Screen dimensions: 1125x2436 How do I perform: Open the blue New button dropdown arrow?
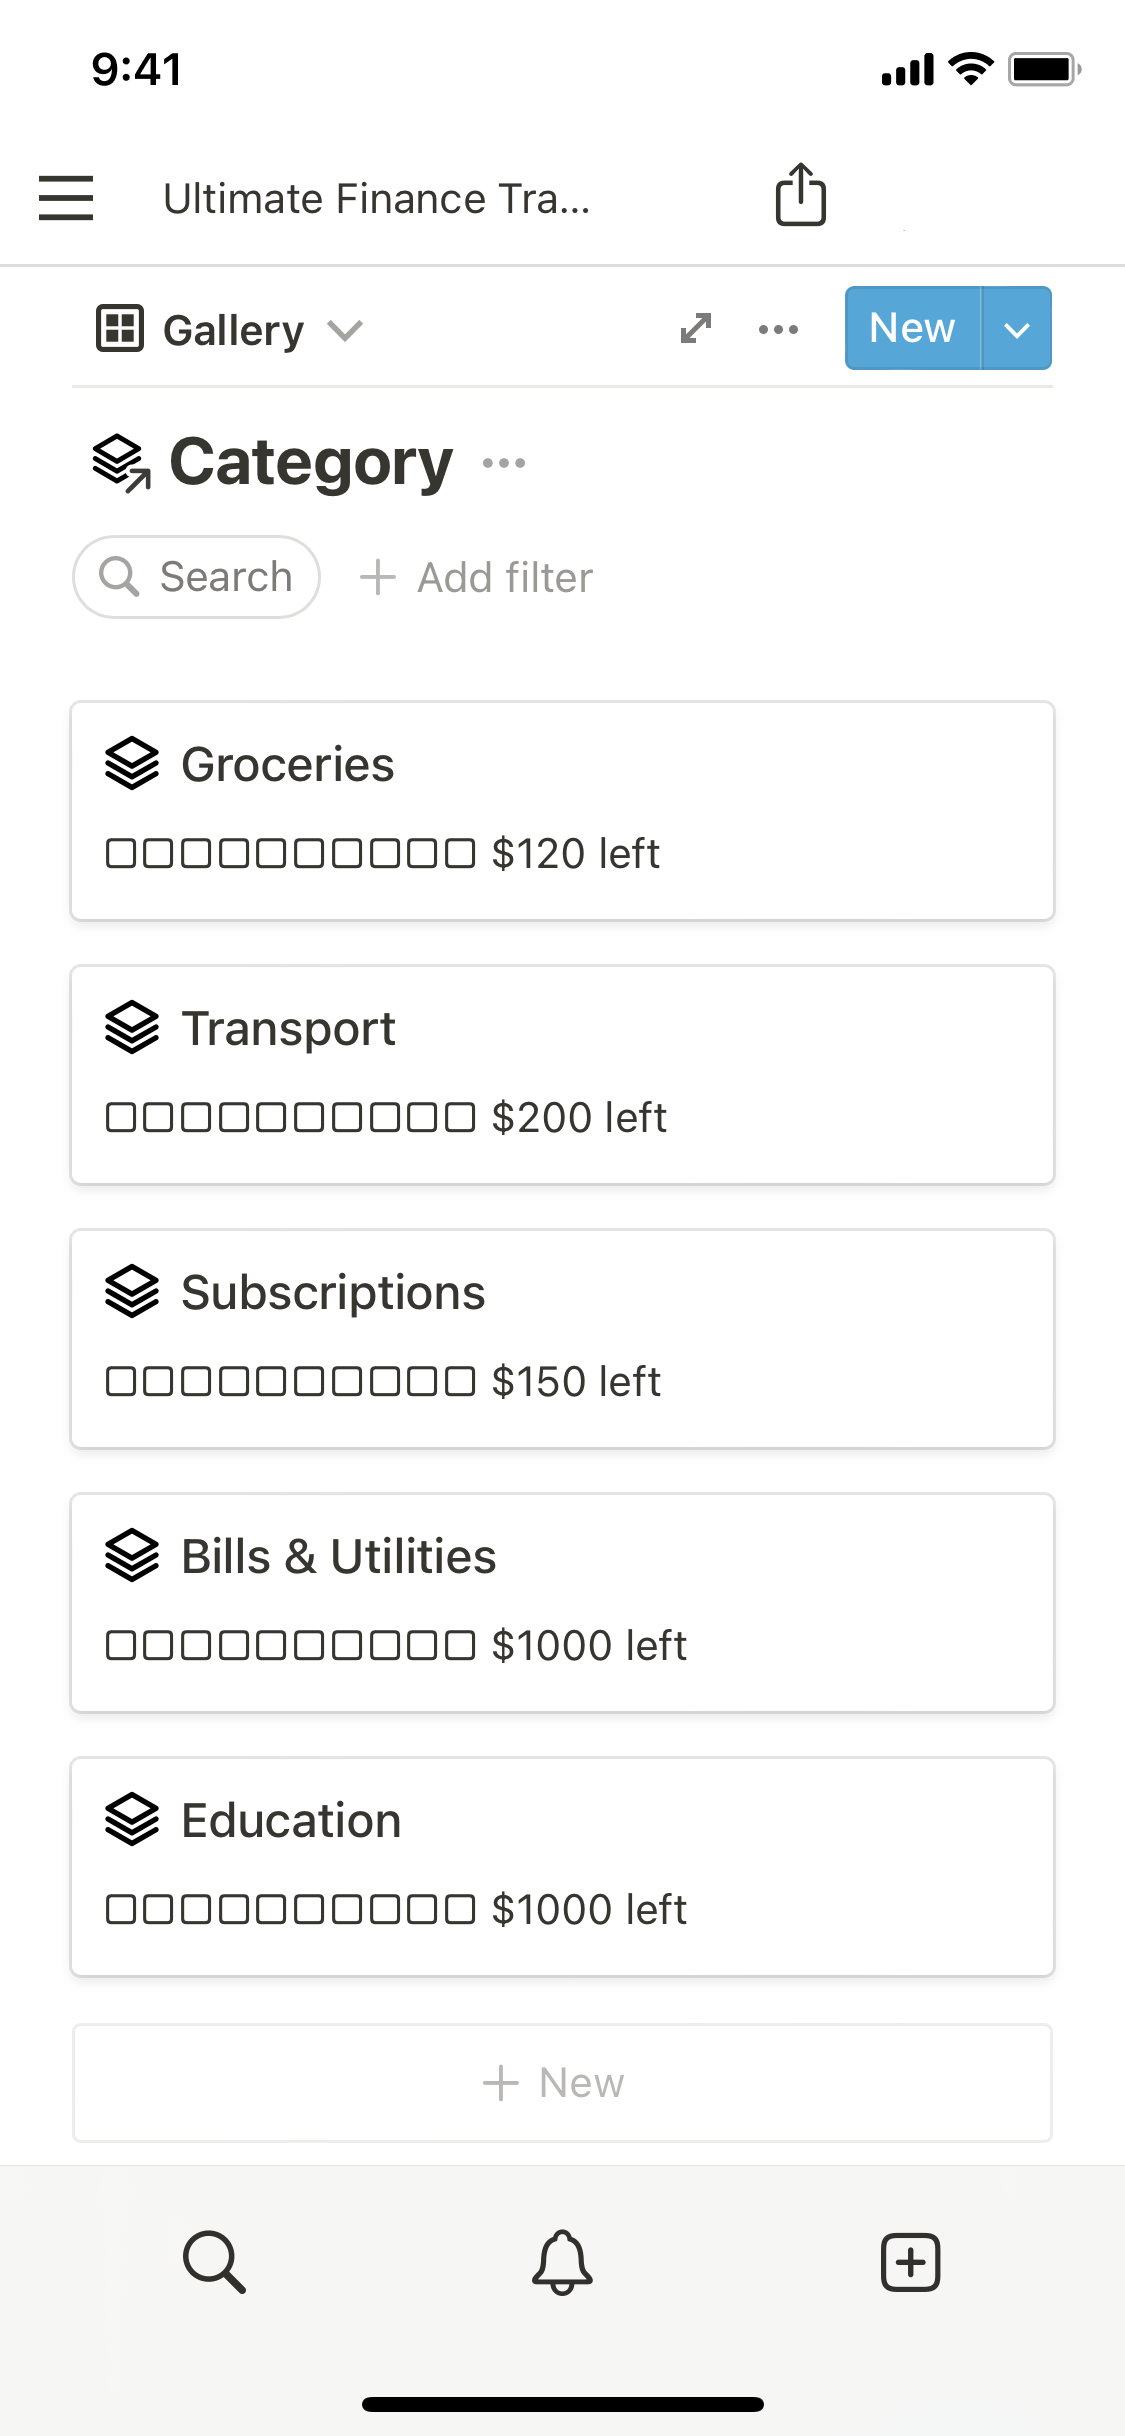pos(1017,329)
